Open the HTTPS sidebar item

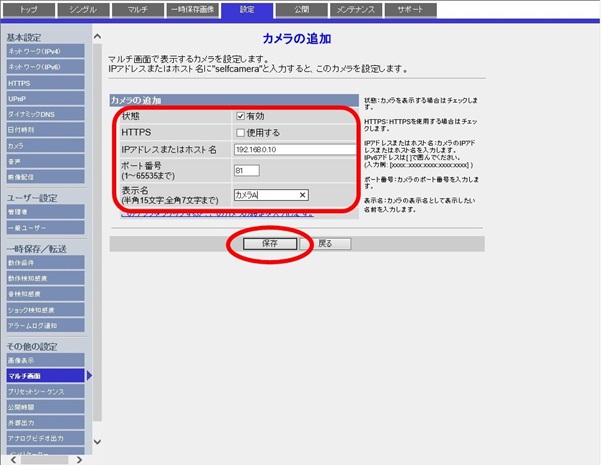coord(45,83)
